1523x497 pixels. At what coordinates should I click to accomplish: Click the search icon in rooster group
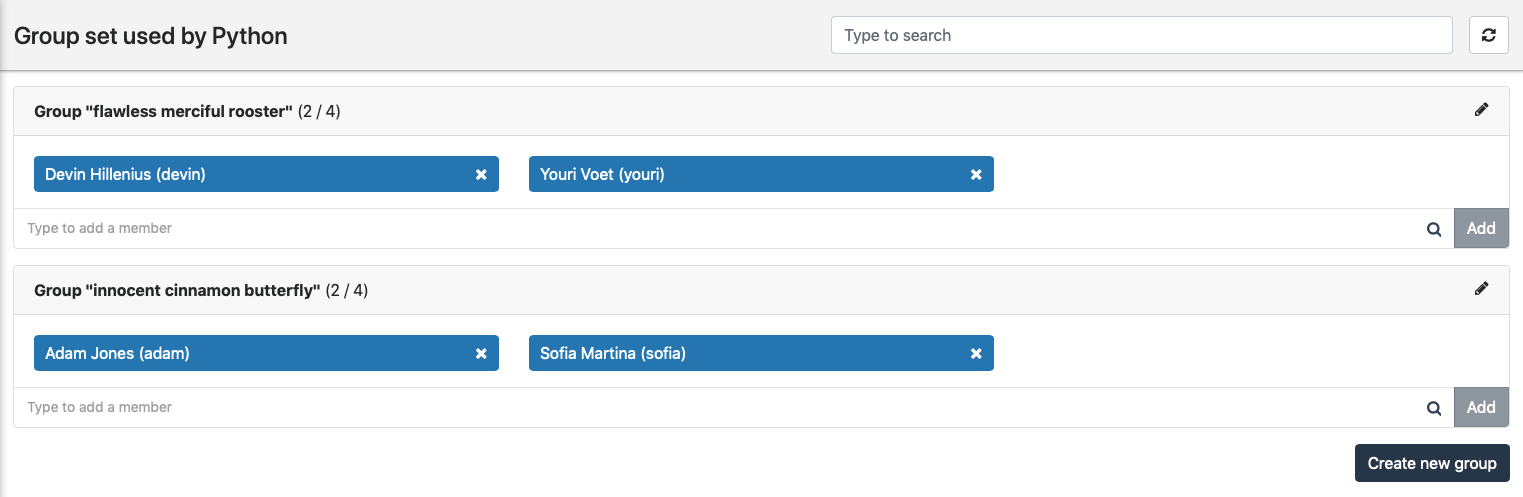(1434, 229)
